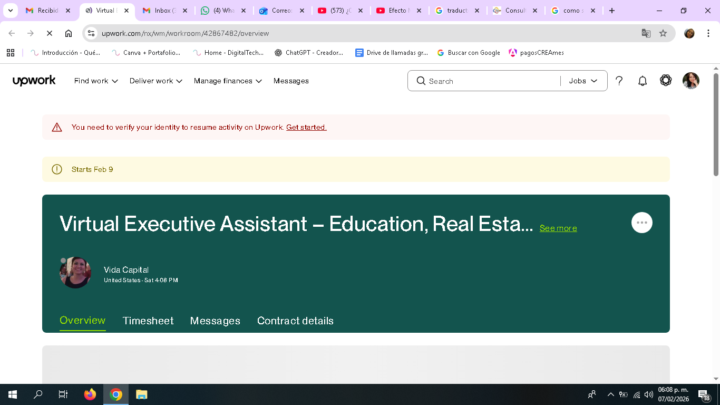This screenshot has width=720, height=405.
Task: Click the Vida Capital client photo
Action: [x=76, y=273]
